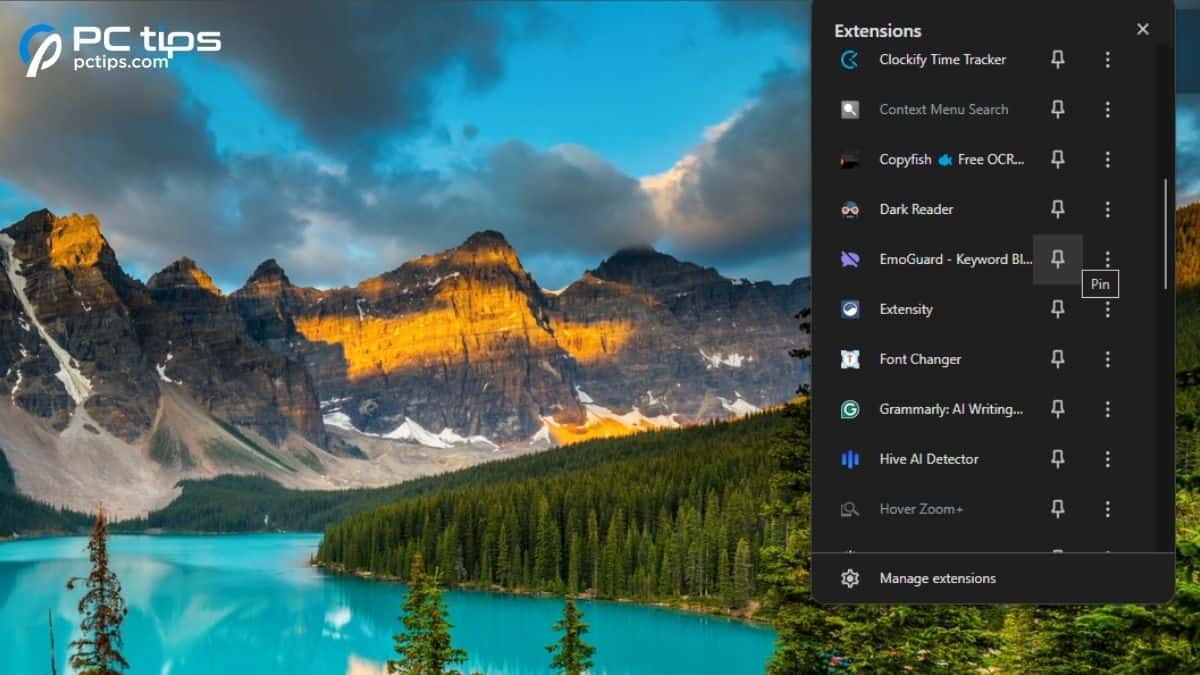Click the Hive AI Detector extension icon
Screen dimensions: 1200x675
850,459
